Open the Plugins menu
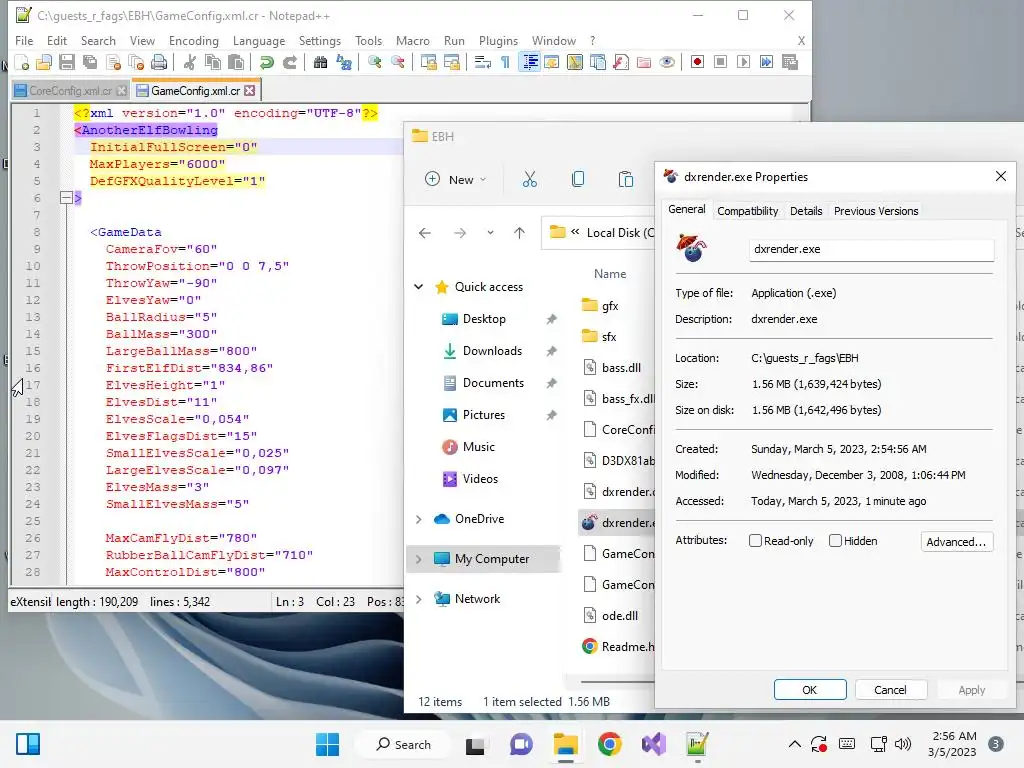The image size is (1024, 768). [x=498, y=40]
